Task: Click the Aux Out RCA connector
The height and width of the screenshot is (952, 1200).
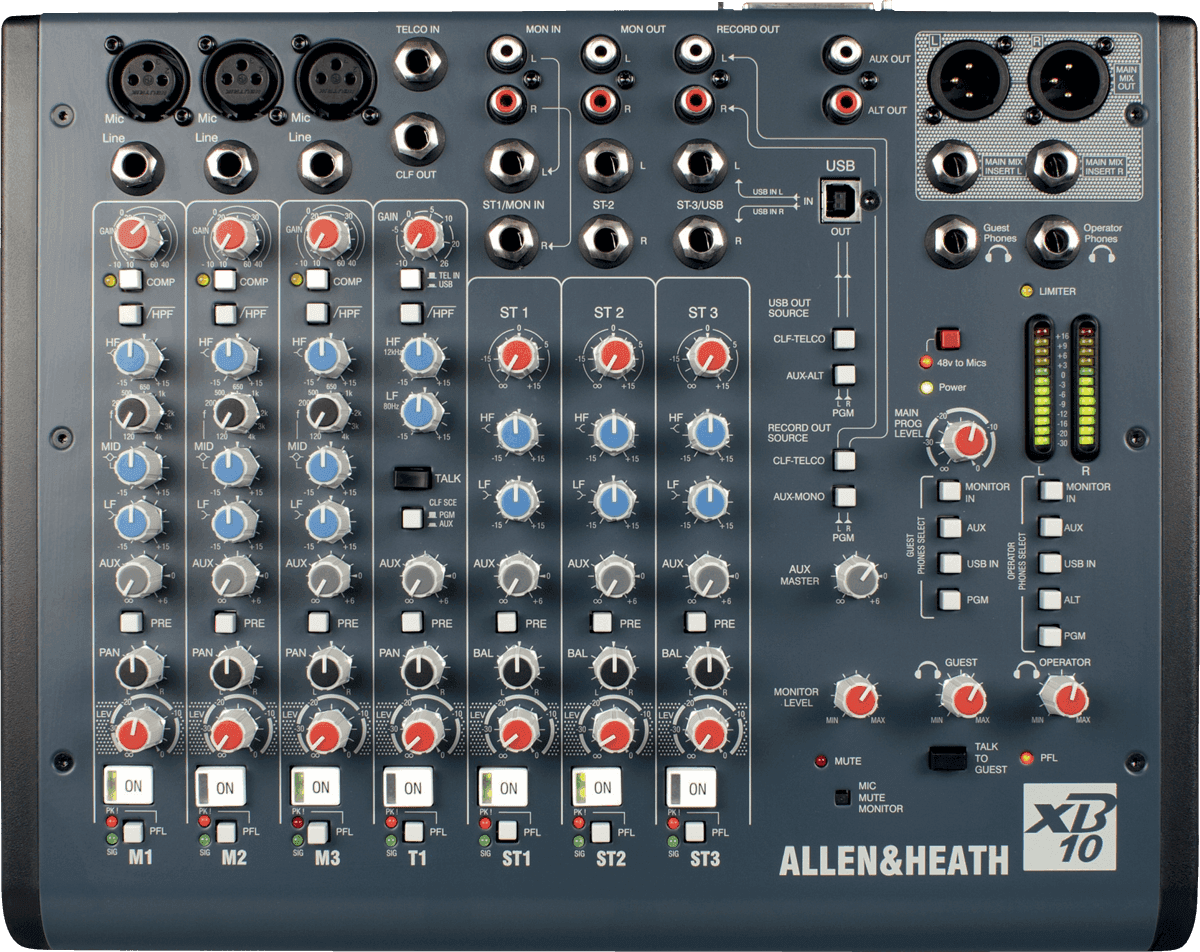Action: [x=843, y=52]
